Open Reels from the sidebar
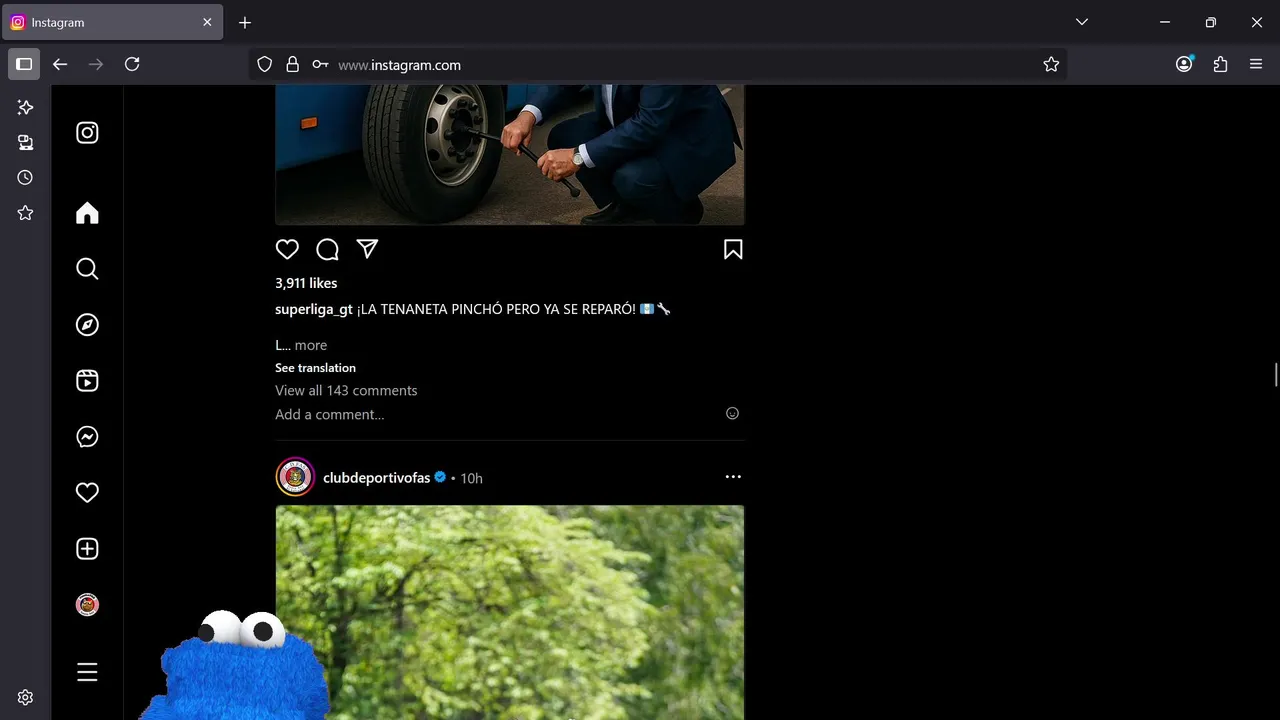Screen dimensions: 1280x720 coord(87,381)
